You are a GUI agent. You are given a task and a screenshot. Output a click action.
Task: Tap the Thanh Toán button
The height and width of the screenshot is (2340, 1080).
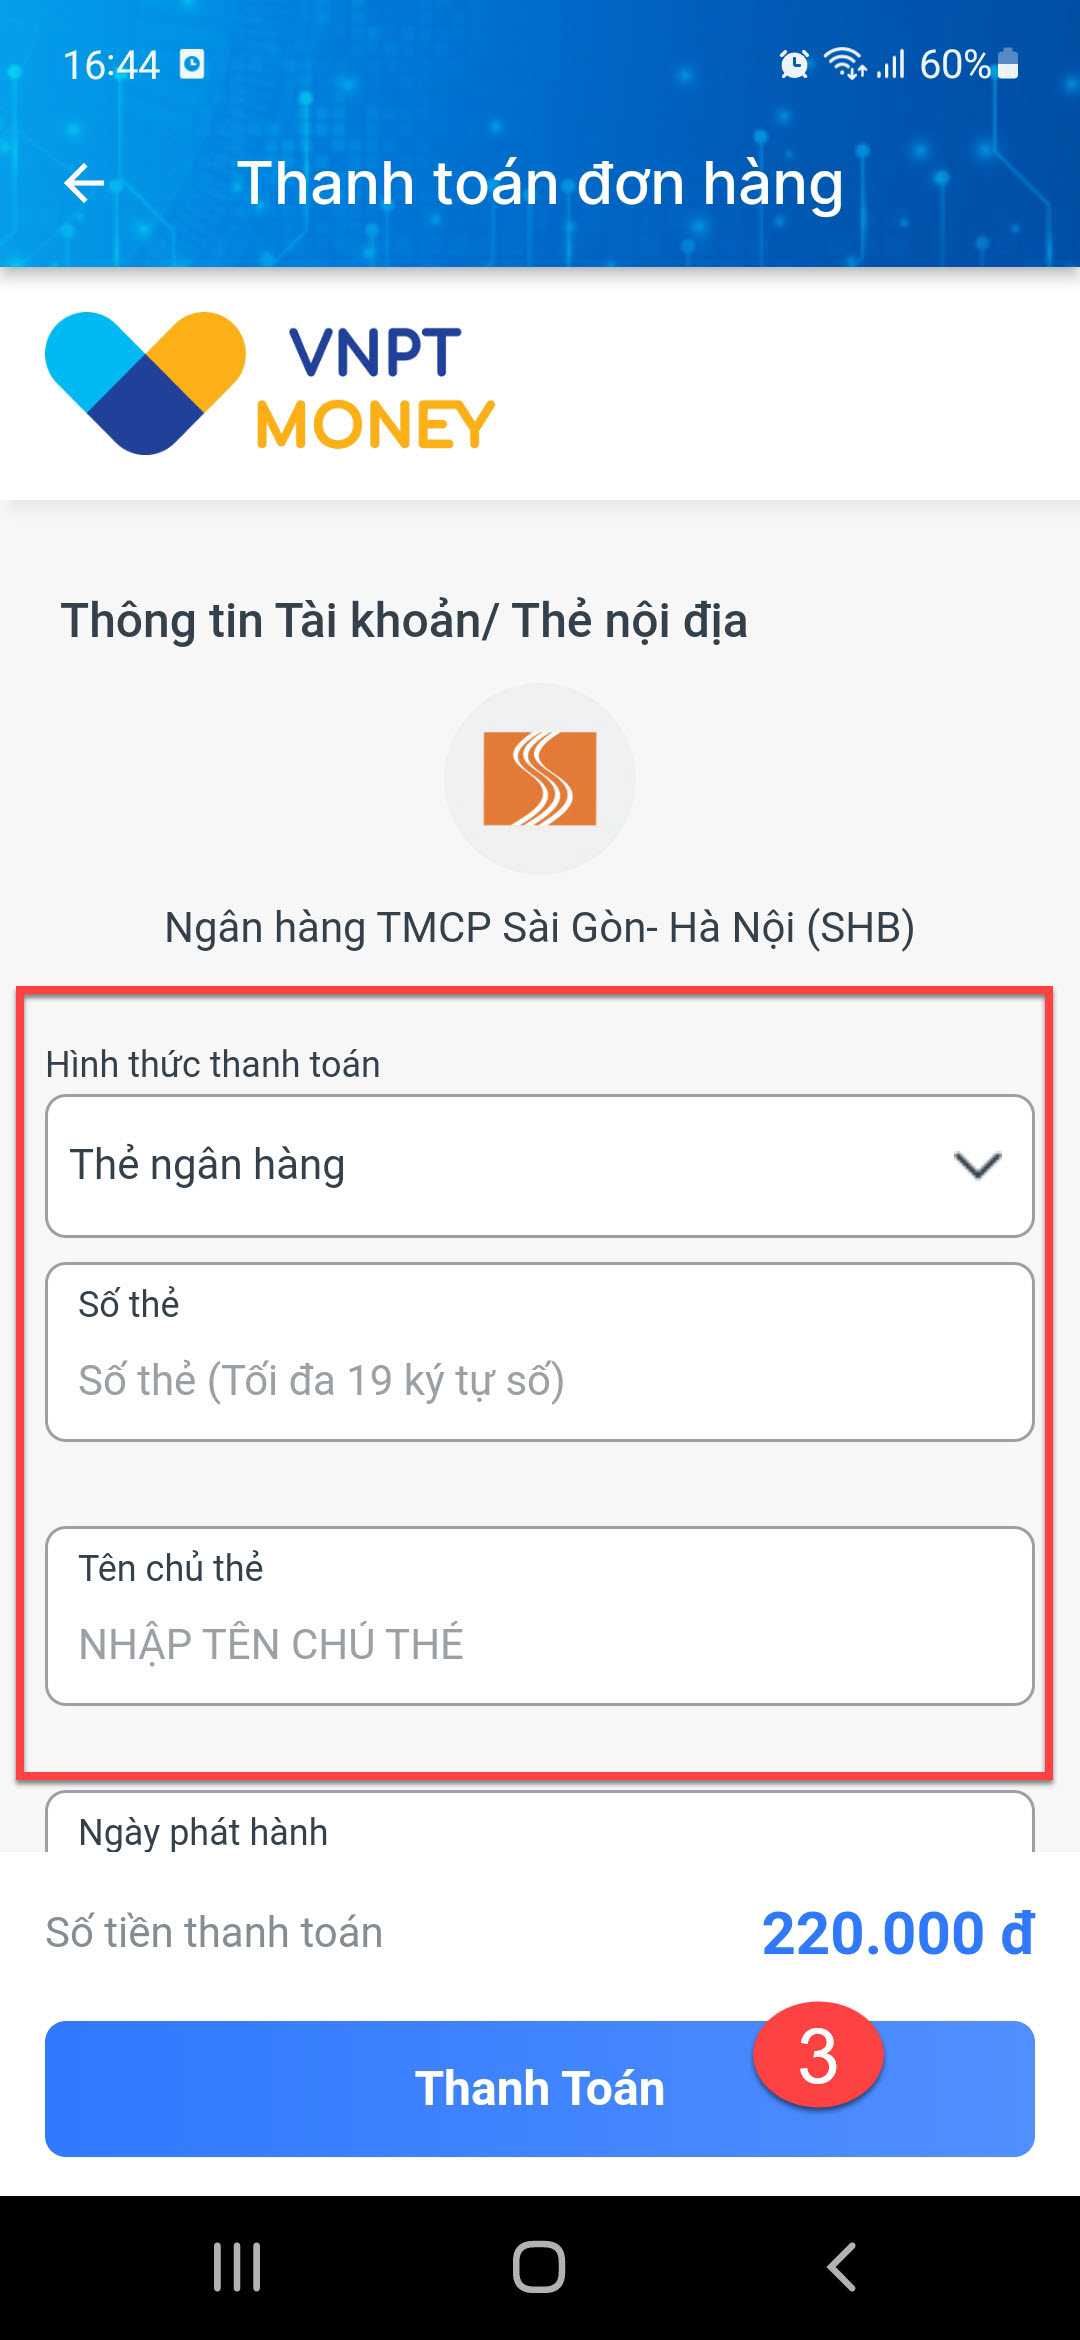540,2089
